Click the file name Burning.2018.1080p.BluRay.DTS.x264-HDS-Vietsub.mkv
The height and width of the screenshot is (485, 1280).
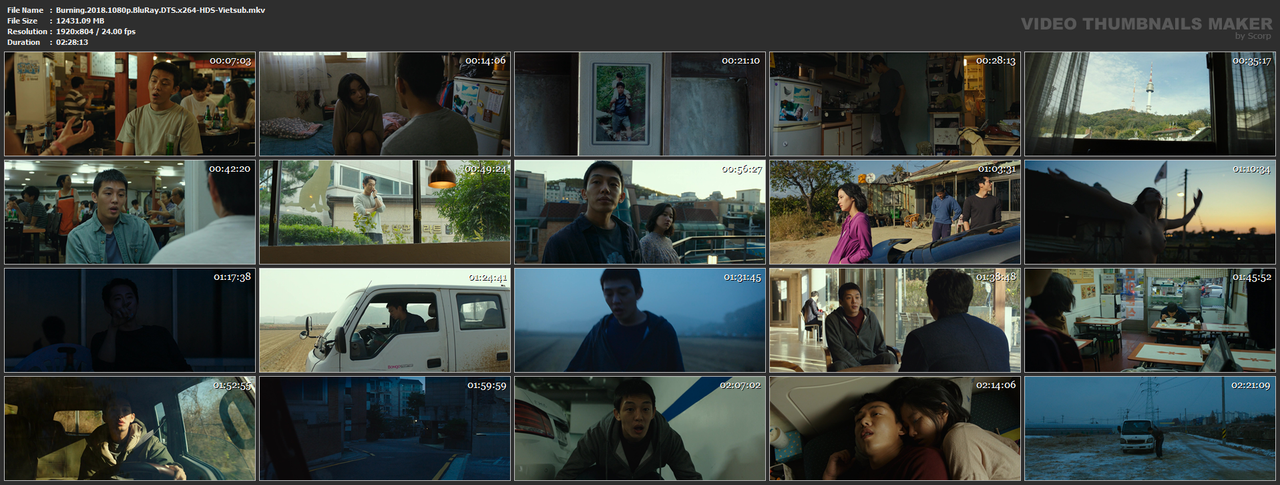coord(160,9)
